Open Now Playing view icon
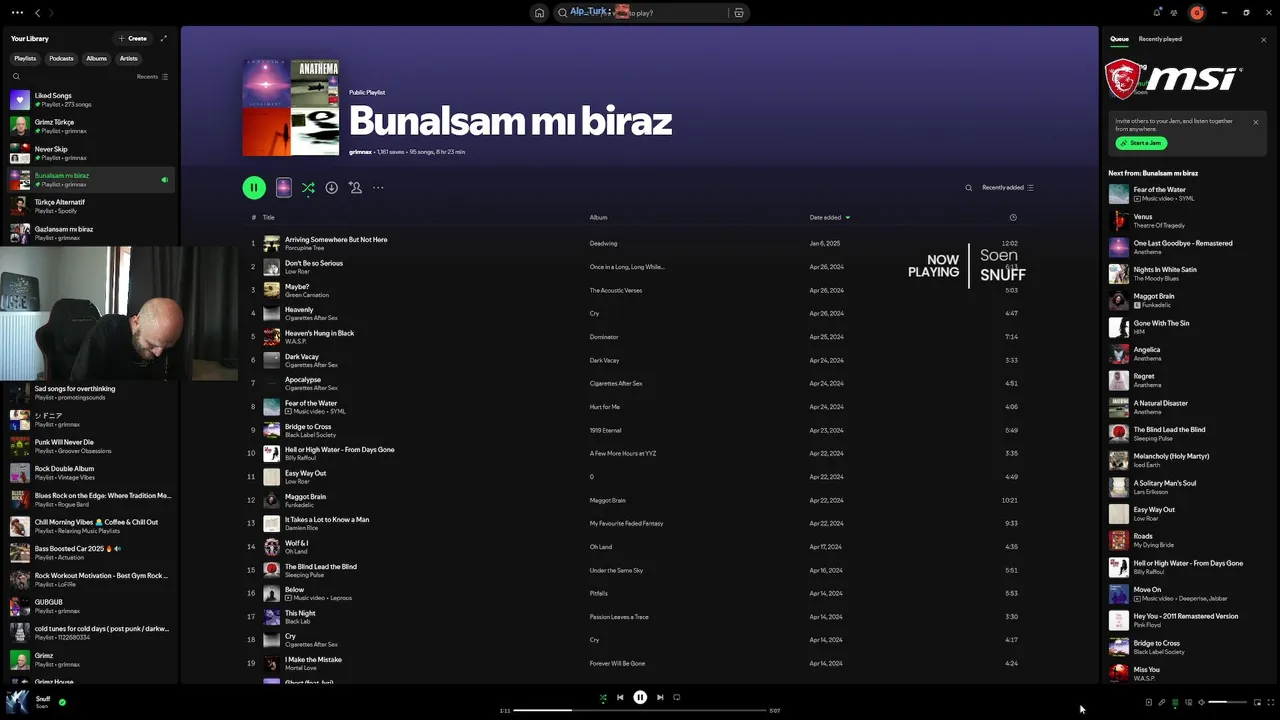The image size is (1280, 720). pos(1148,702)
